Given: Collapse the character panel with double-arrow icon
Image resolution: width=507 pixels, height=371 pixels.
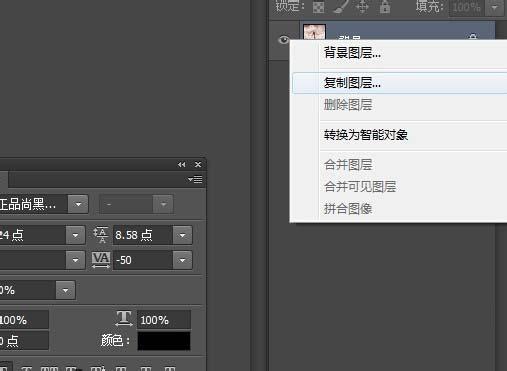Looking at the screenshot, I should [182, 165].
